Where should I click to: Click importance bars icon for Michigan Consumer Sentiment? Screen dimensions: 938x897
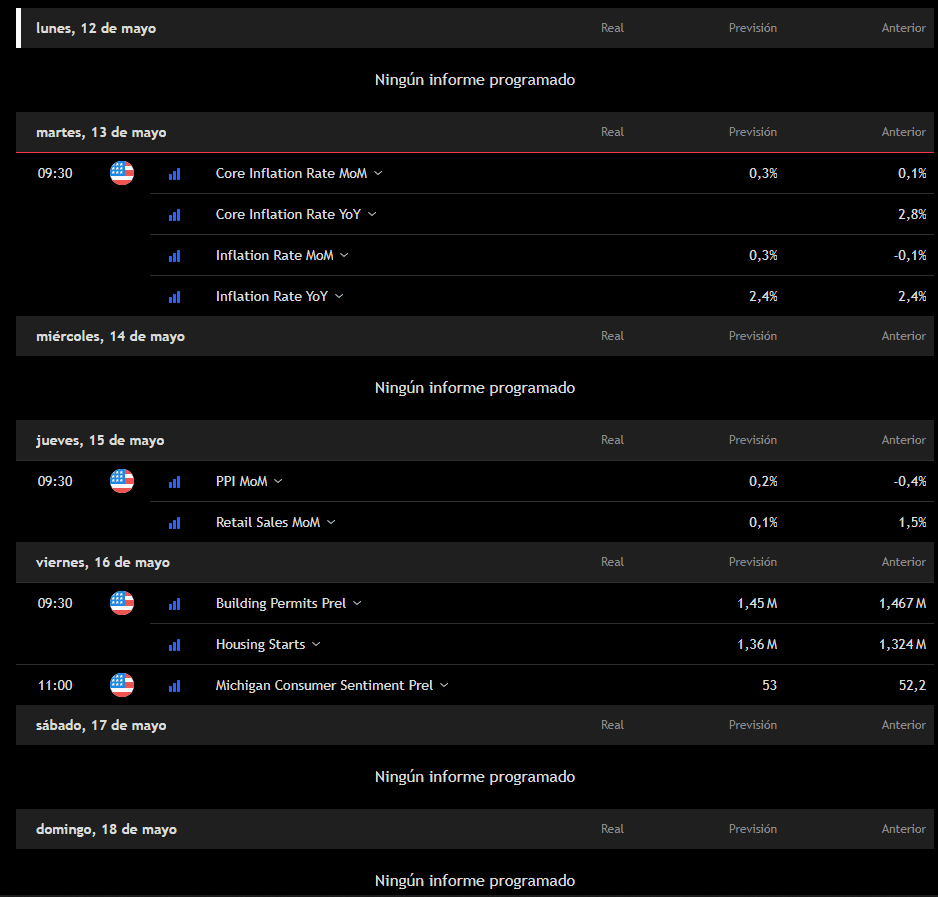(x=175, y=685)
